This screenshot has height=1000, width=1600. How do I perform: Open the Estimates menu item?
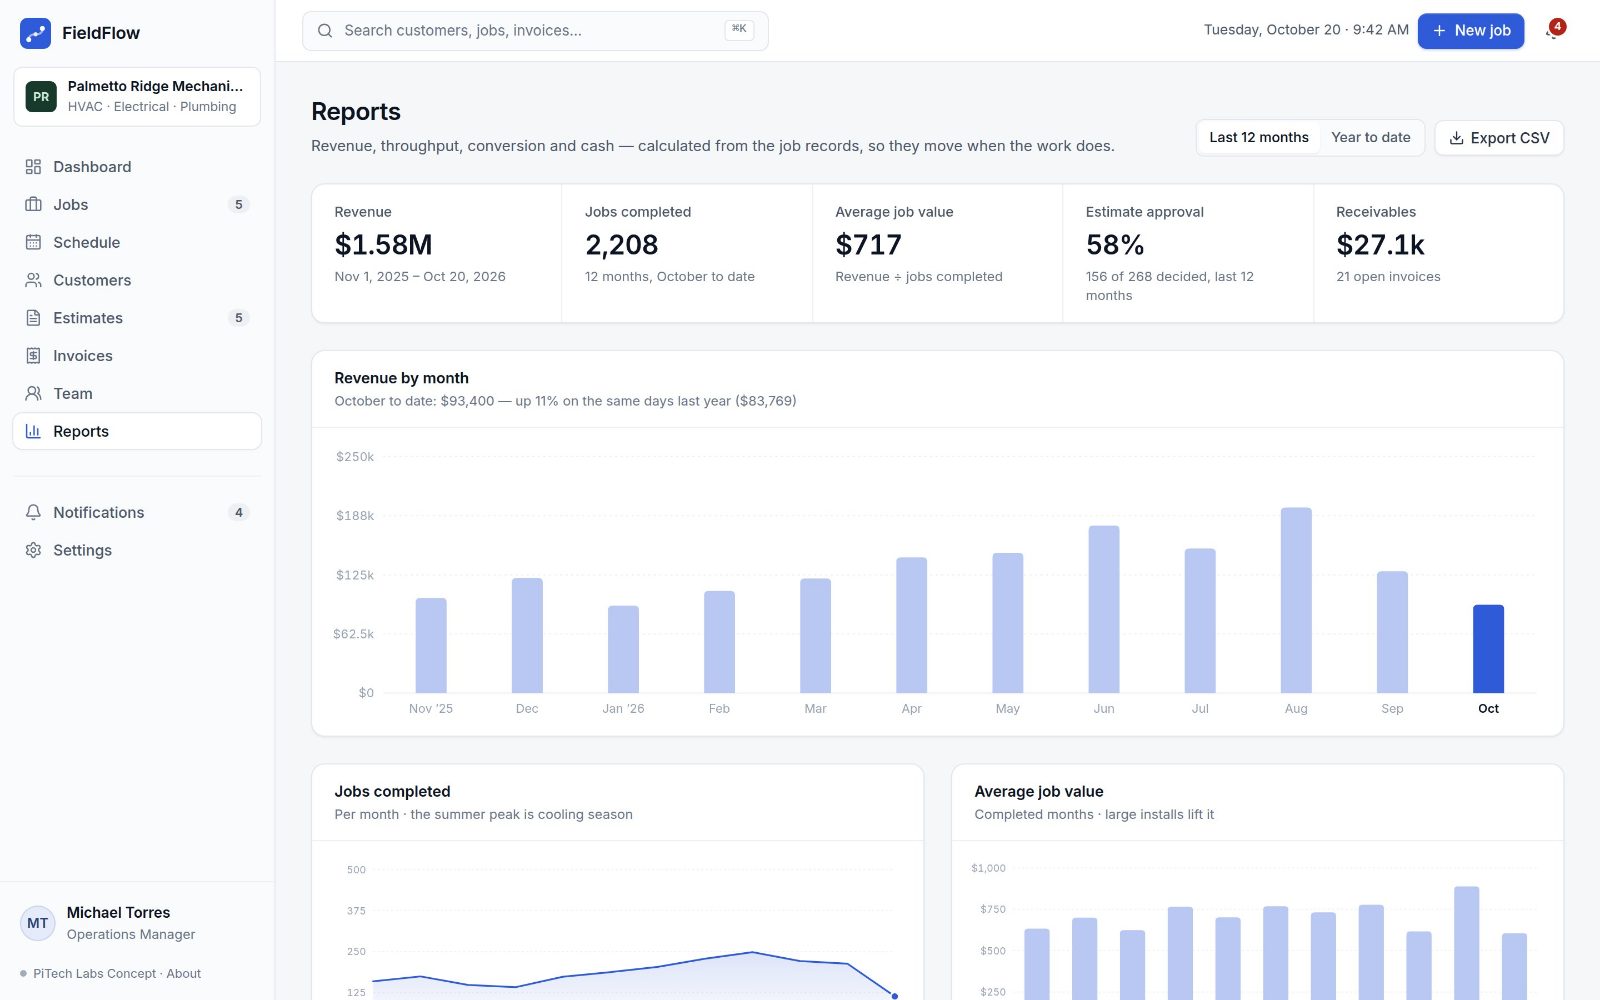pyautogui.click(x=137, y=318)
